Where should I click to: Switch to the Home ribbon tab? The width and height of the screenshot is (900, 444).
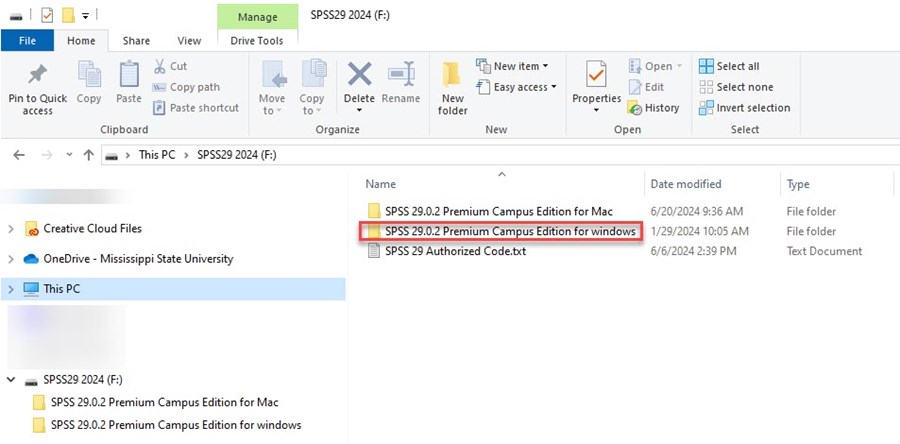tap(81, 41)
